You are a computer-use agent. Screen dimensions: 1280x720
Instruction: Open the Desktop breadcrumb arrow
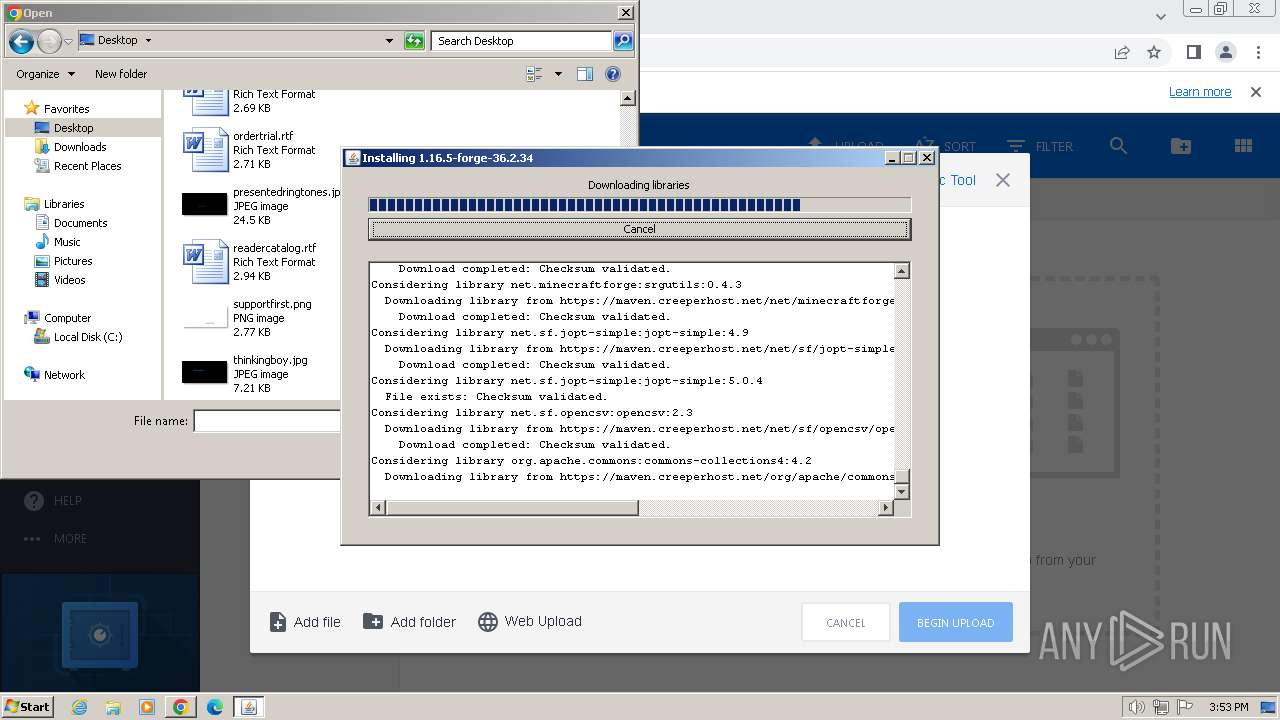coord(148,41)
